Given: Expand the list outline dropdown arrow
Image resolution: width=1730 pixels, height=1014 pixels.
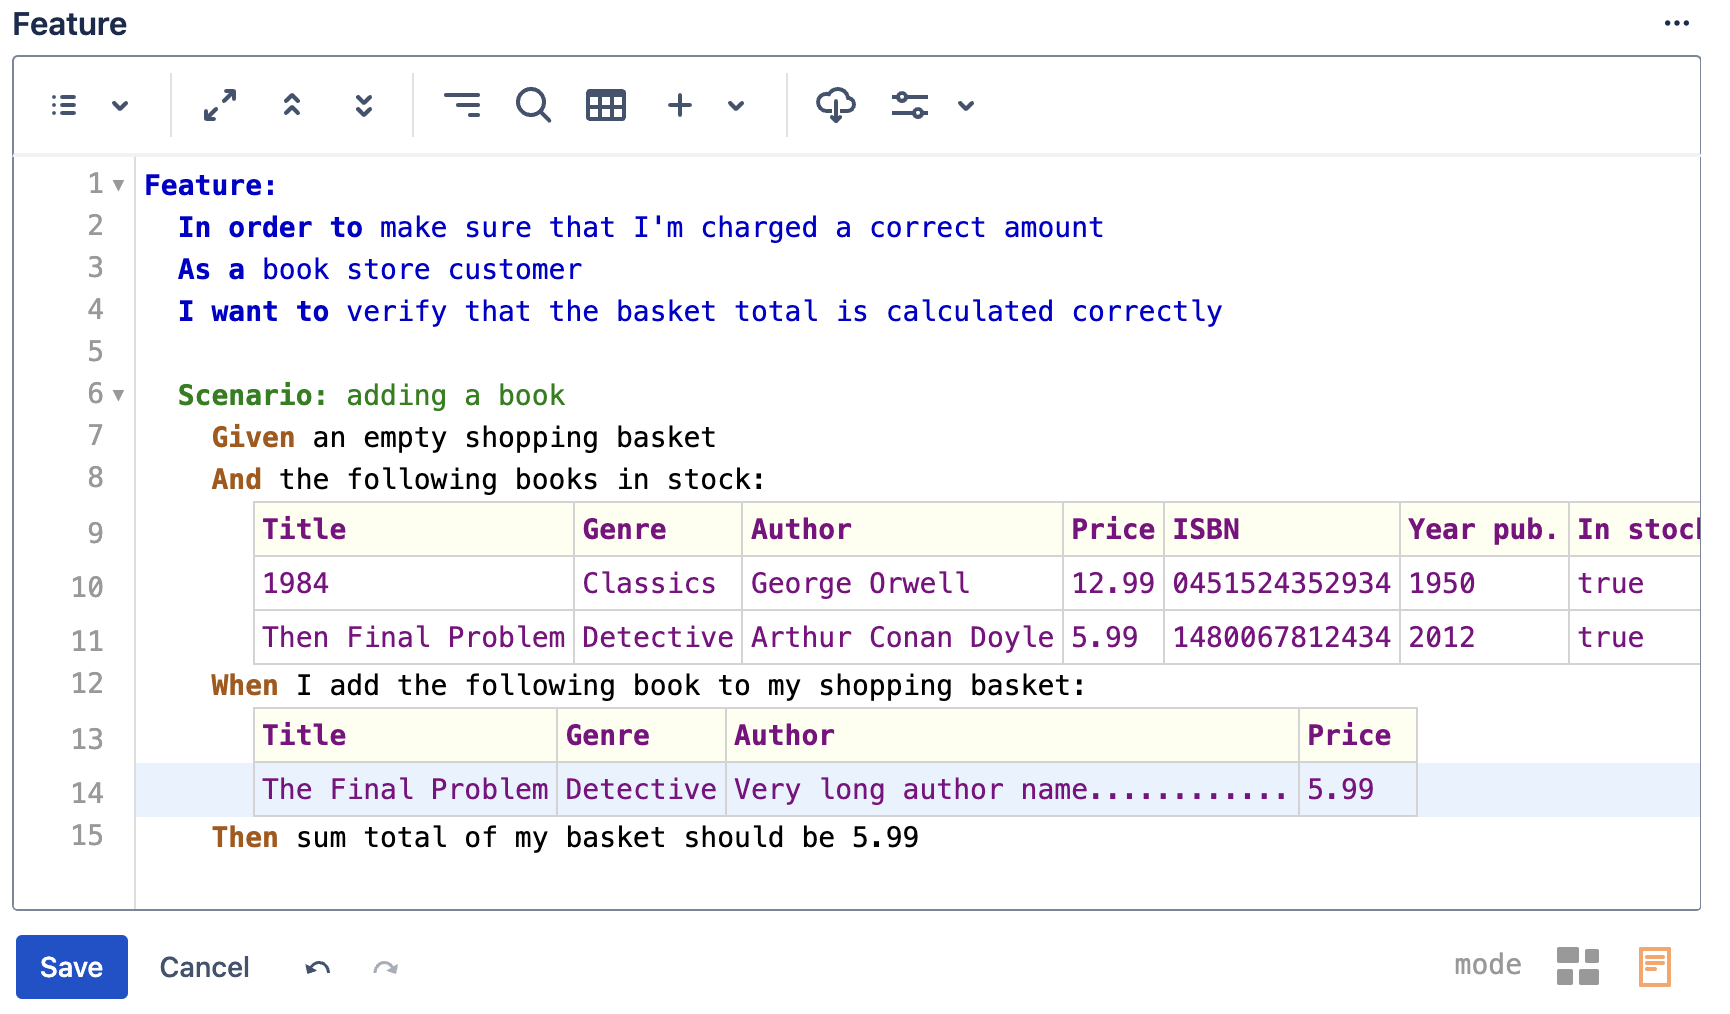Looking at the screenshot, I should point(120,105).
